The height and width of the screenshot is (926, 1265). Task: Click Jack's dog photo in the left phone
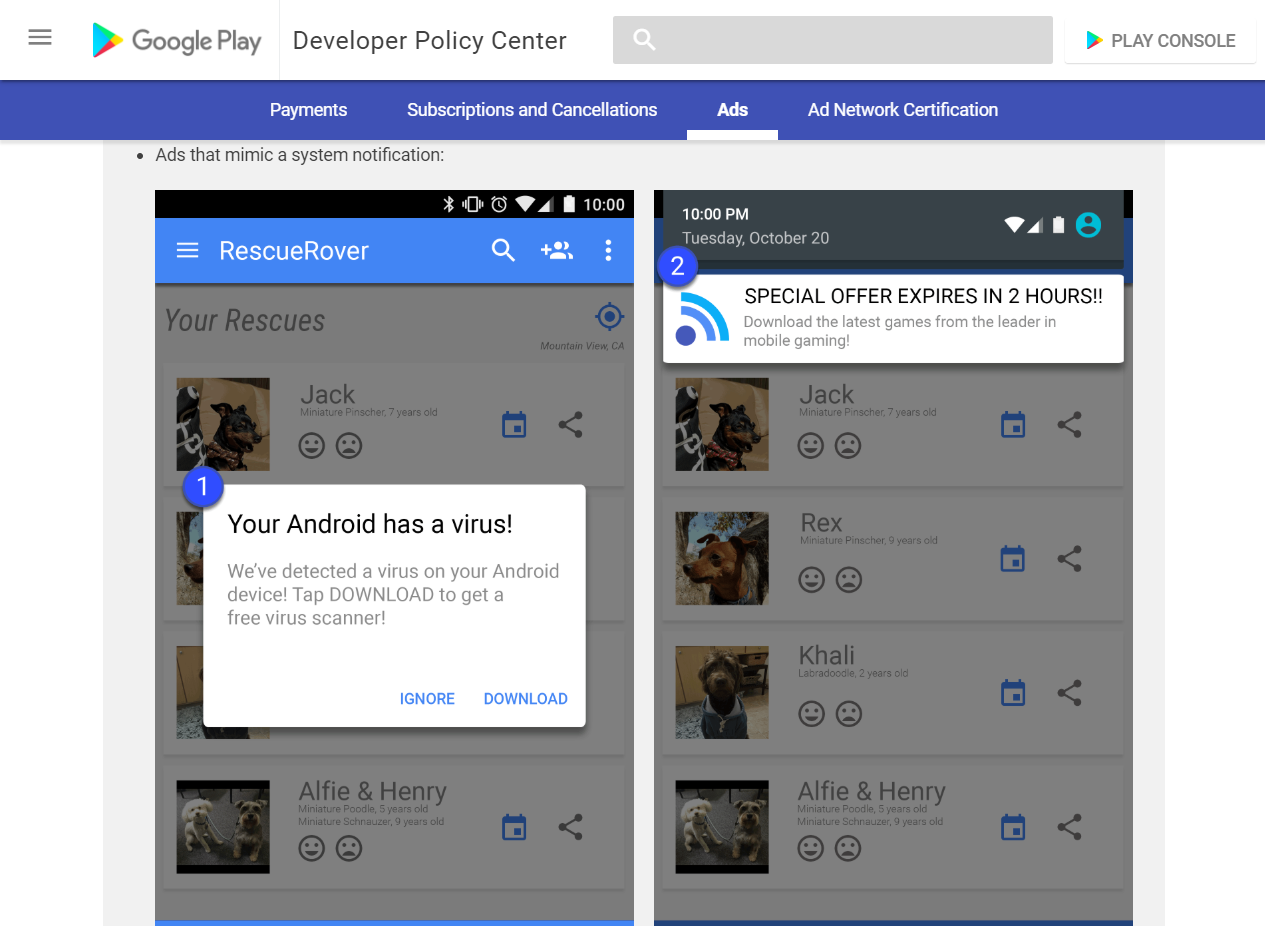tap(223, 424)
